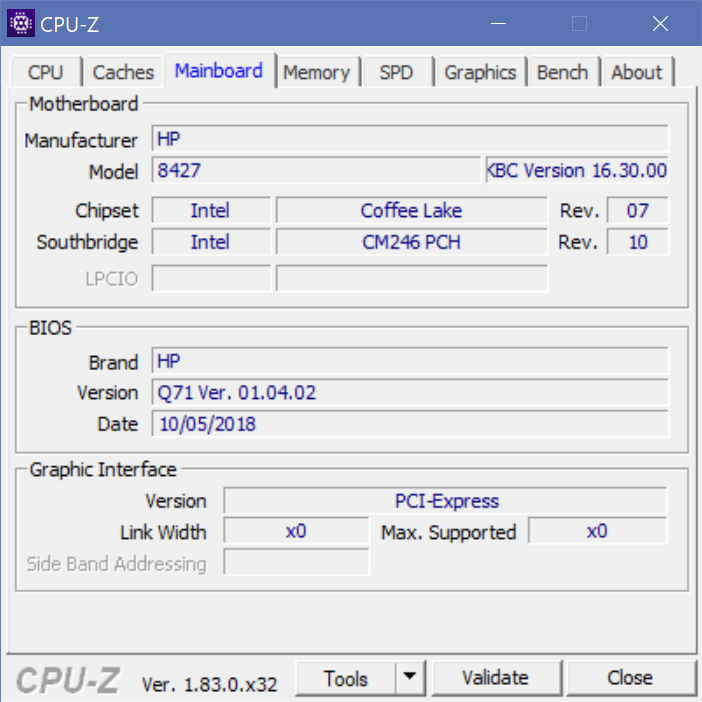Click the Ver. 1.83.0.x32 version text
Screen dimensions: 702x702
click(210, 684)
